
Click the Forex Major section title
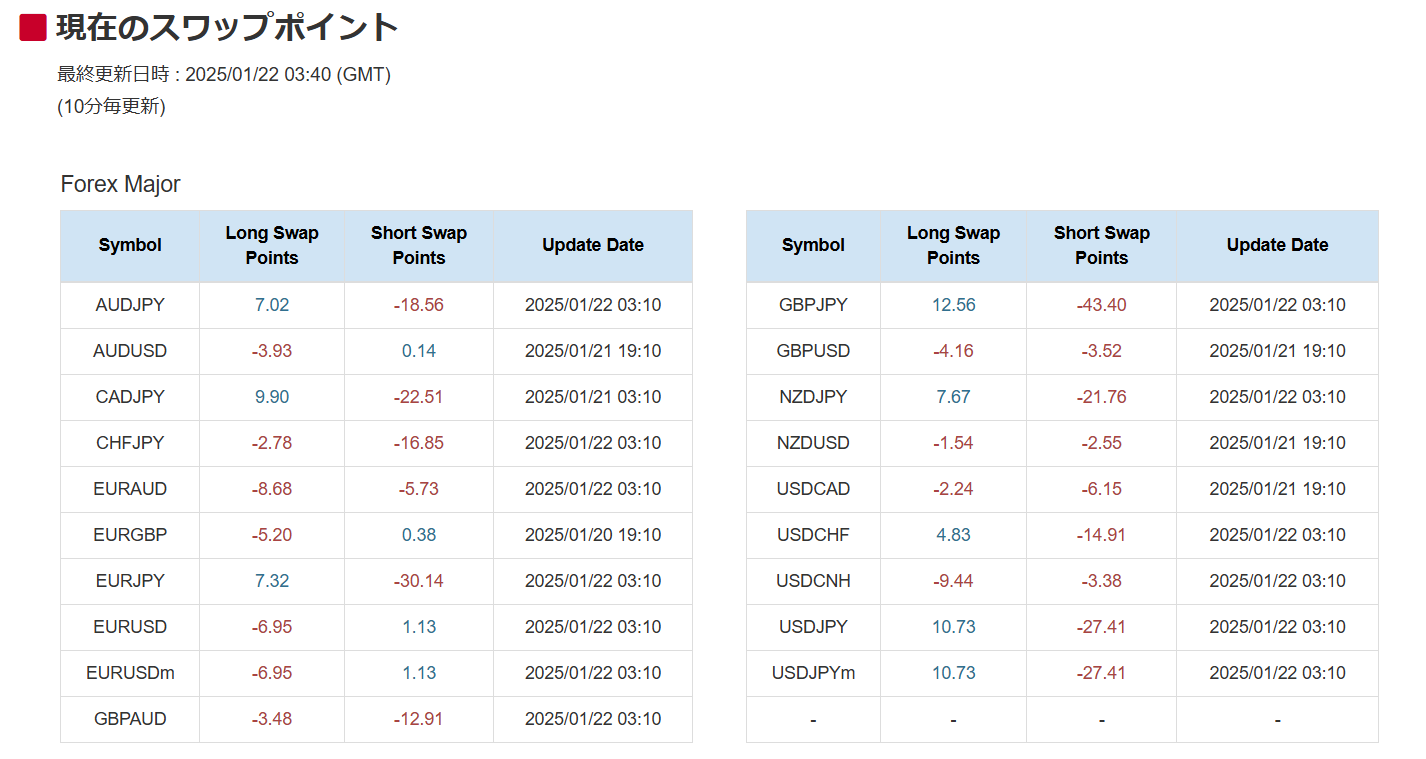click(x=120, y=184)
